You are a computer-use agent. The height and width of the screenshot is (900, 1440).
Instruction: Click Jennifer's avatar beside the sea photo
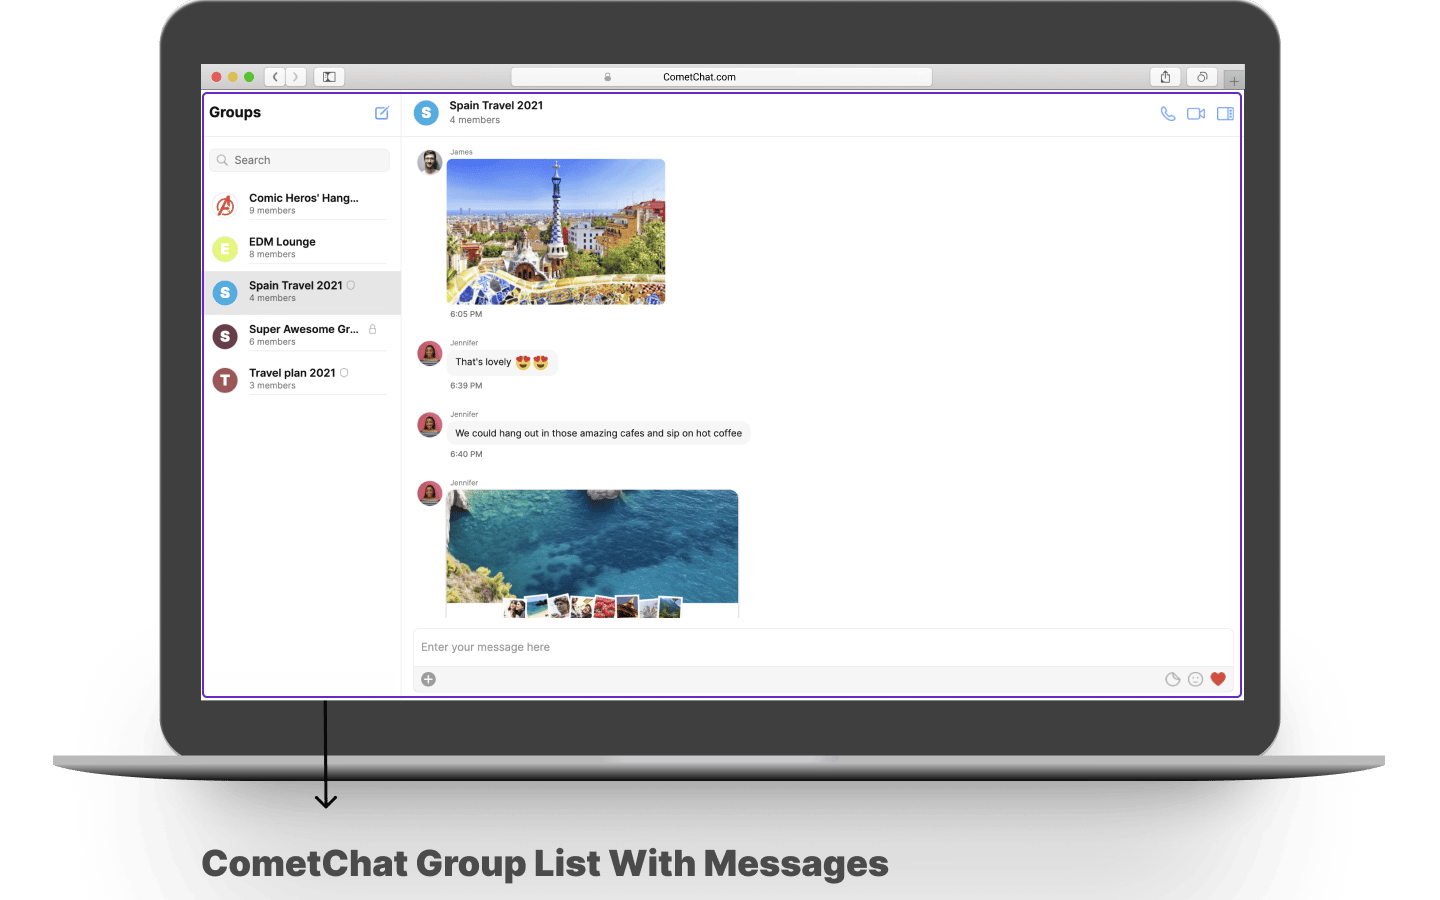430,493
